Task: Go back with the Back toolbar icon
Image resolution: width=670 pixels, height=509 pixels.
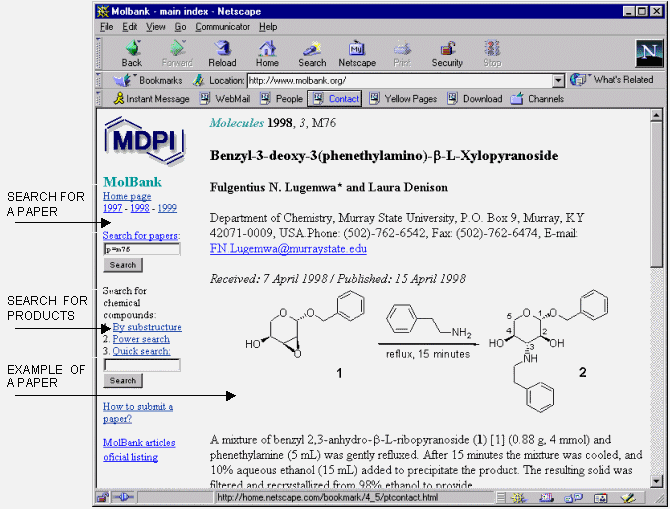Action: 132,54
